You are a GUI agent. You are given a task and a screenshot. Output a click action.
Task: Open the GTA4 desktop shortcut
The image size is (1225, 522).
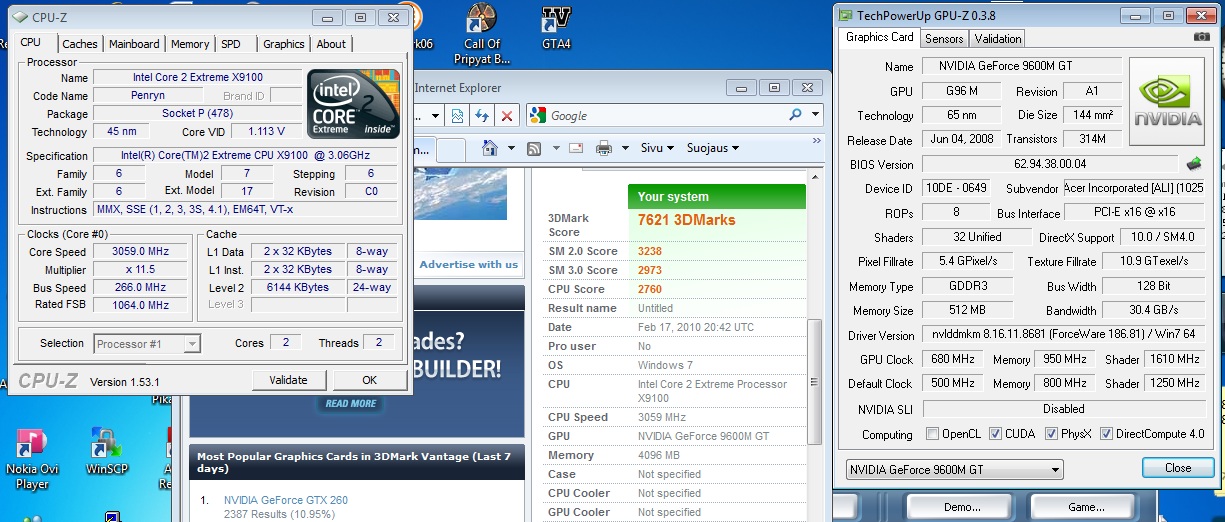click(556, 28)
